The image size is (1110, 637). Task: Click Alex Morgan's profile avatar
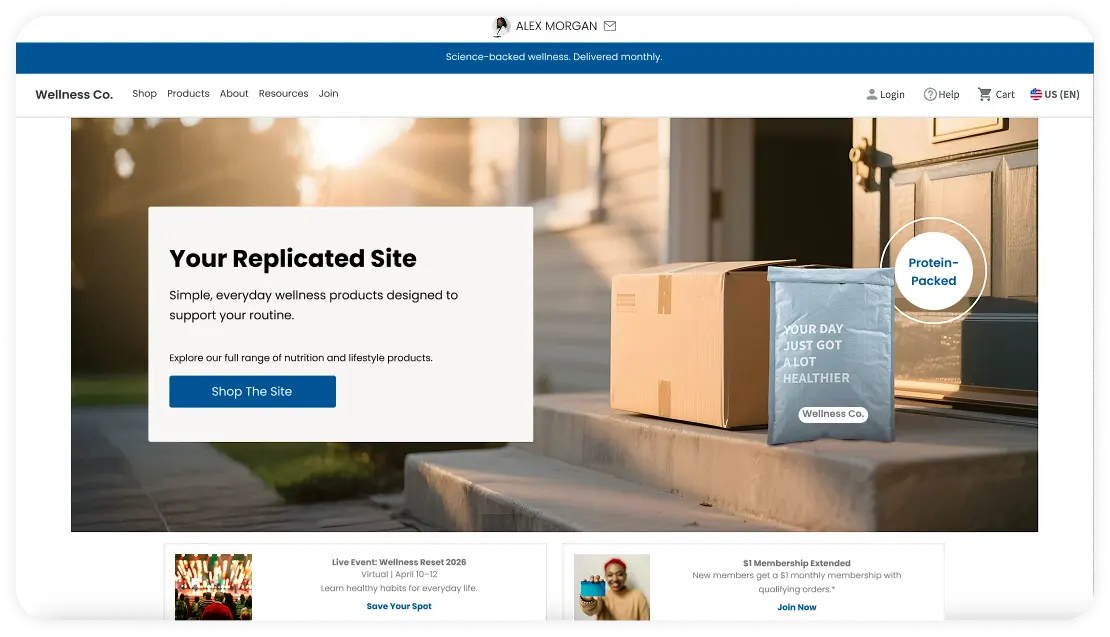[x=502, y=26]
